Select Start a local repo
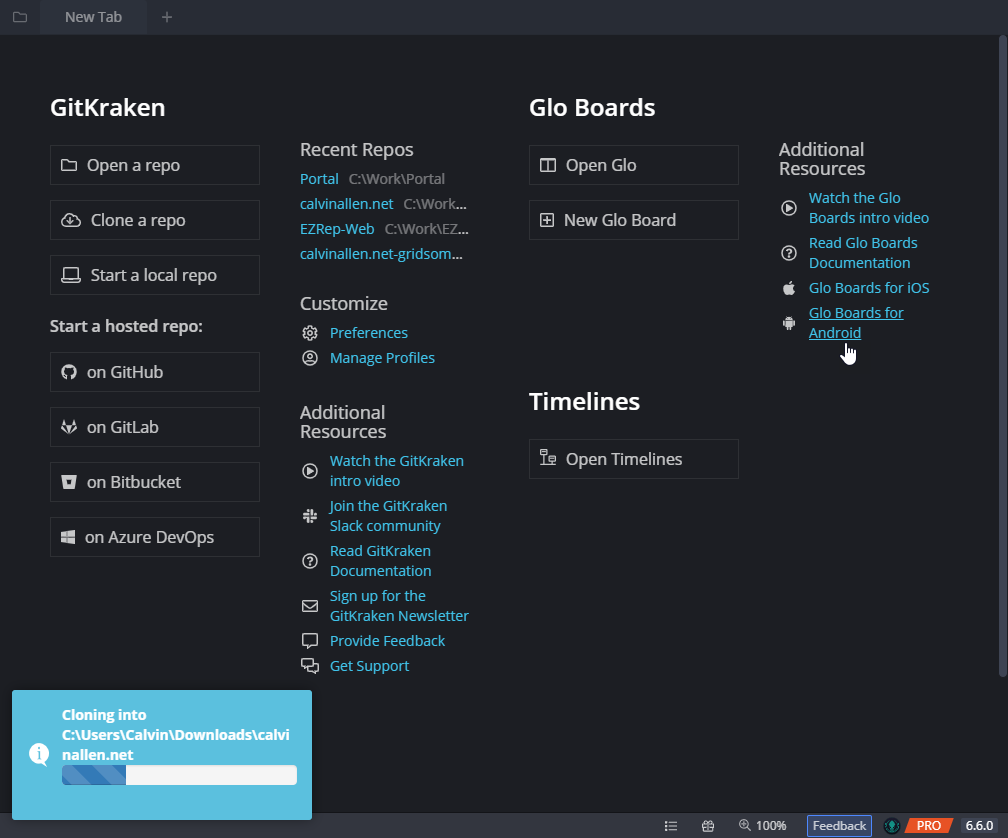 coord(155,275)
